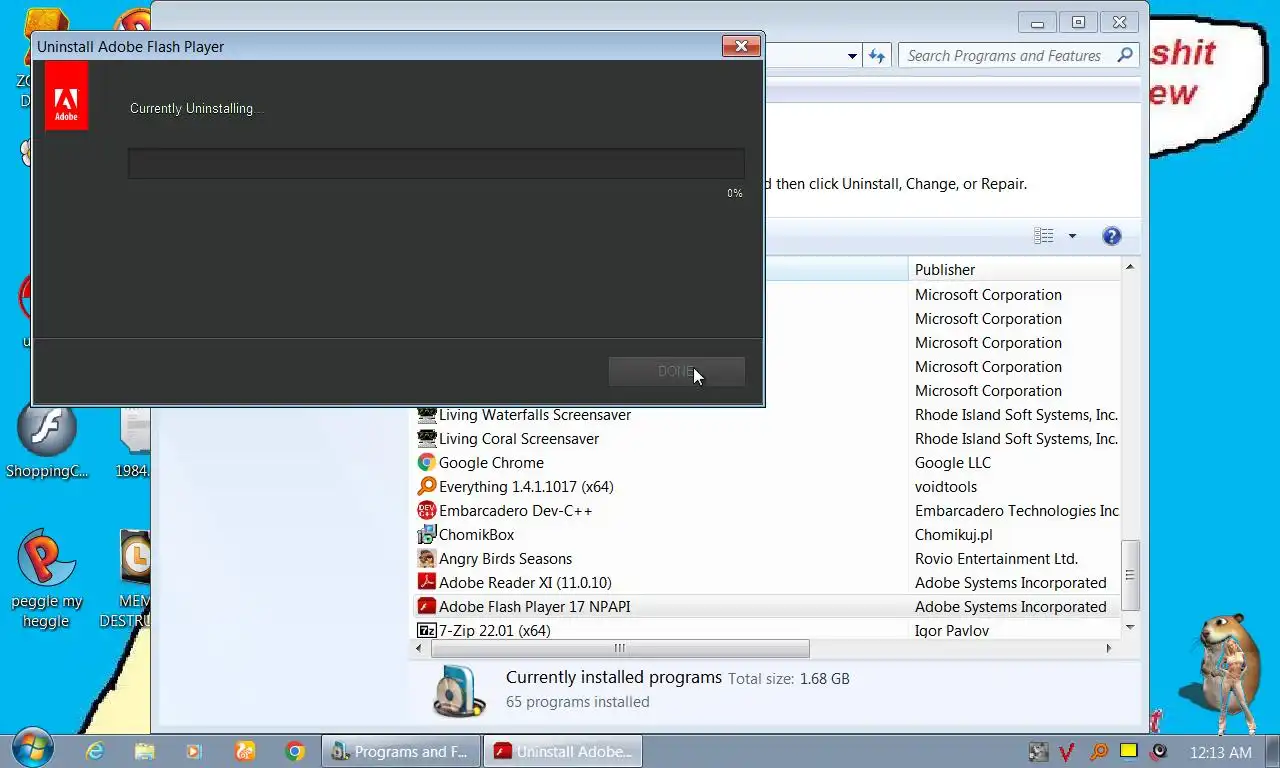Switch to Programs and Features taskbar button

pos(400,751)
